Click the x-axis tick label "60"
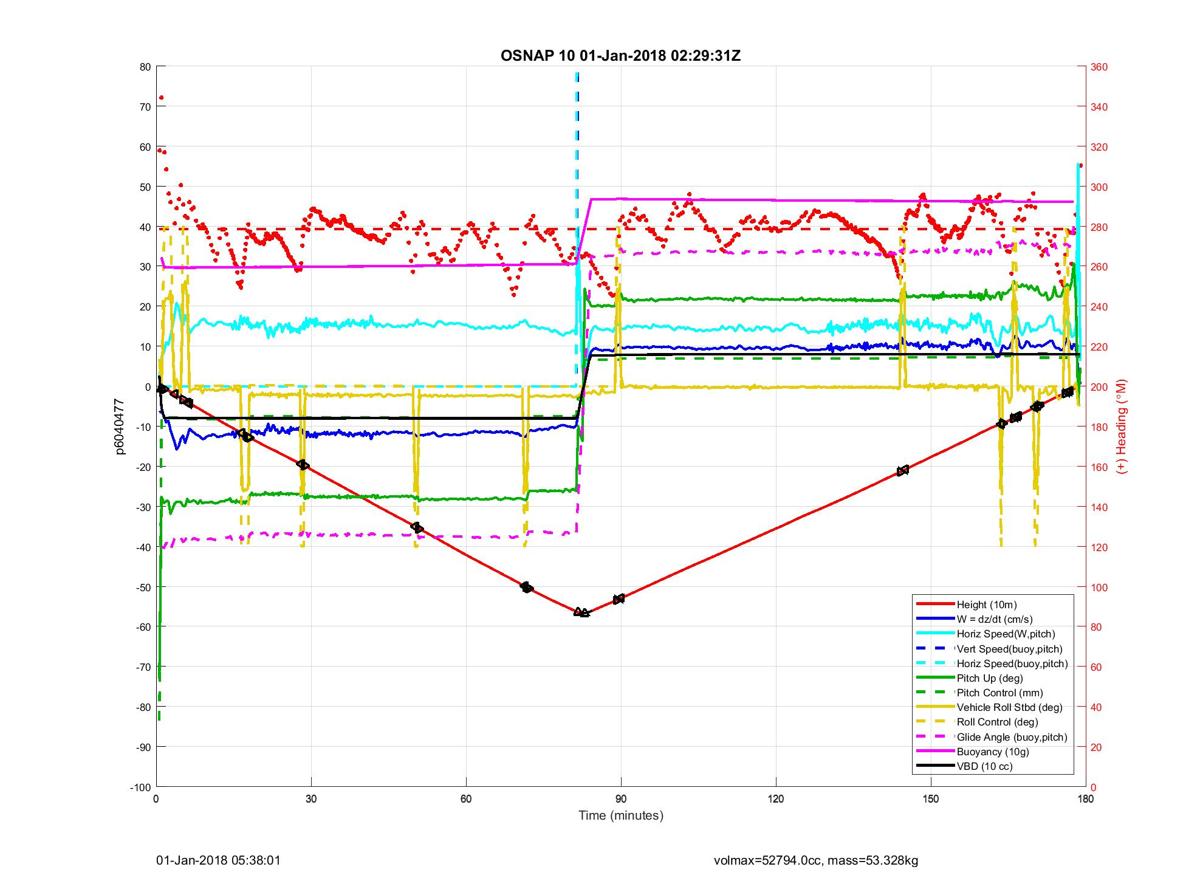The image size is (1200, 885). point(466,800)
